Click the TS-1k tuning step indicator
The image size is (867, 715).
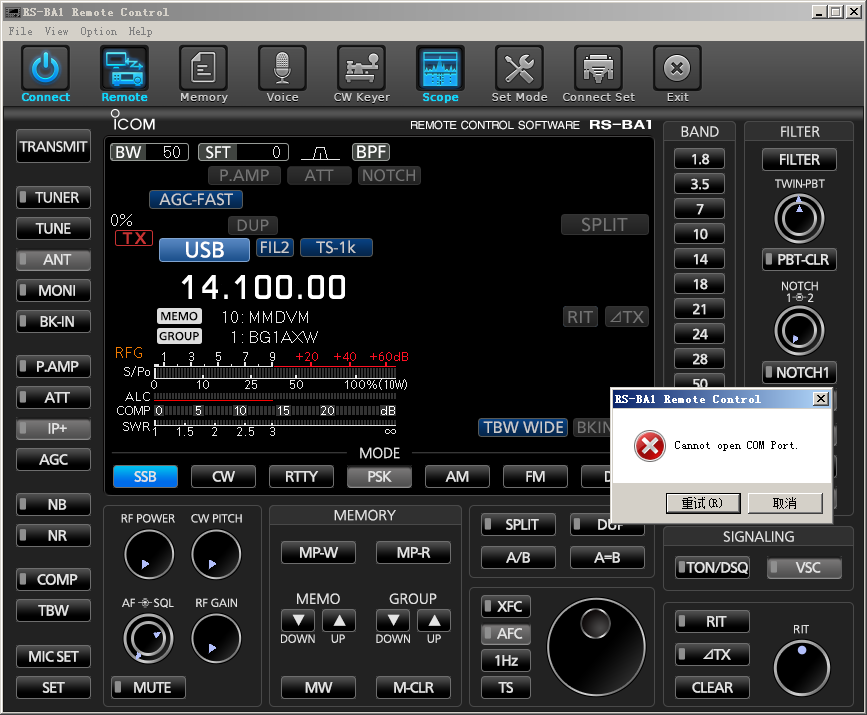point(336,247)
